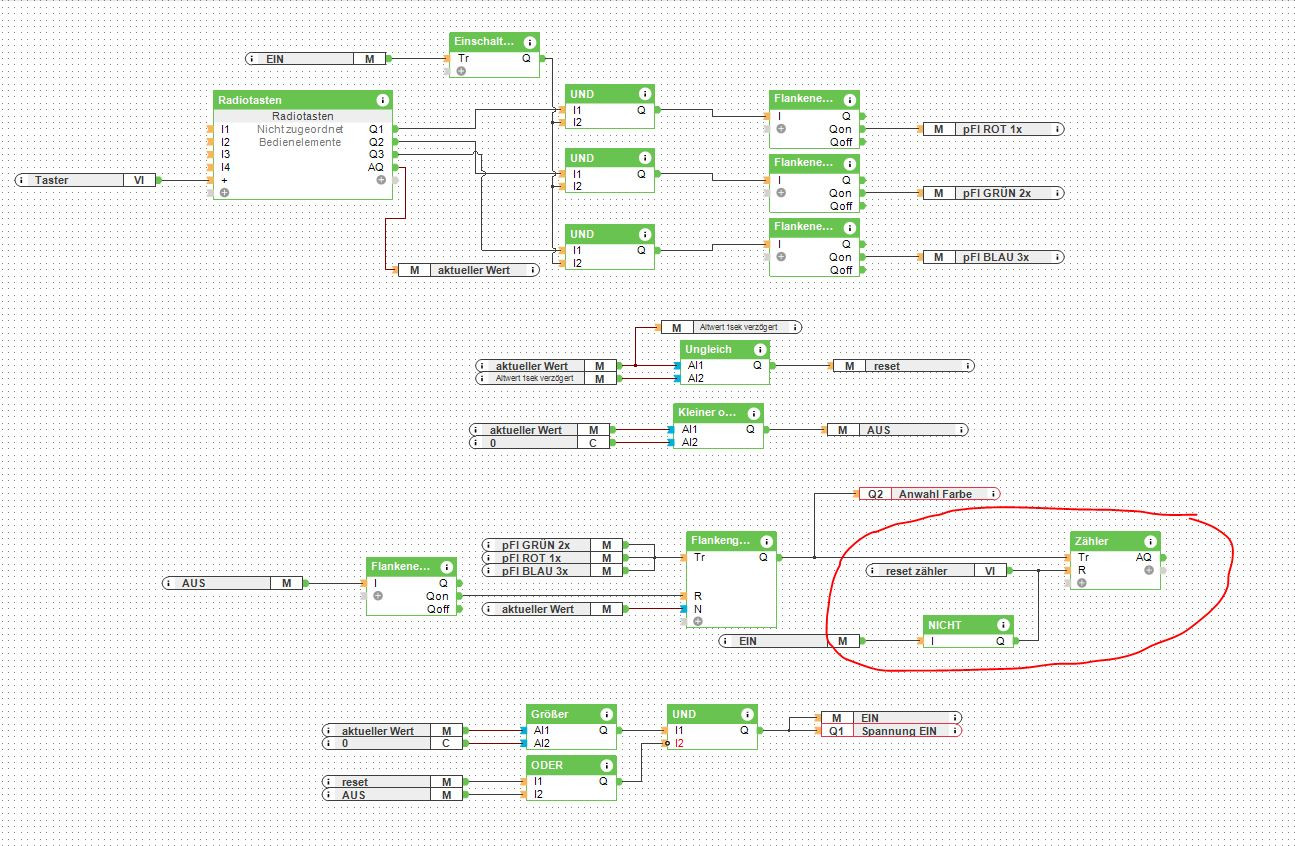The image size is (1295, 846).
Task: Click info icon on the Einschalt block
Action: [x=529, y=43]
